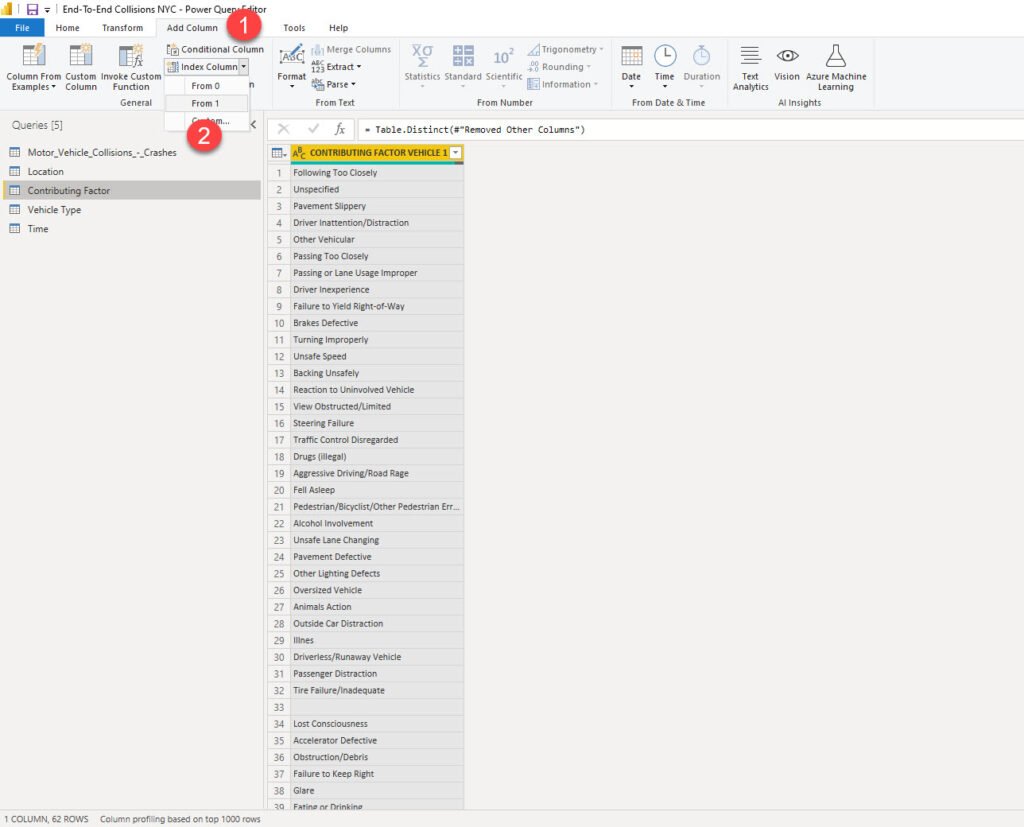This screenshot has height=827, width=1024.
Task: Cancel the formula edit with X
Action: tap(283, 129)
